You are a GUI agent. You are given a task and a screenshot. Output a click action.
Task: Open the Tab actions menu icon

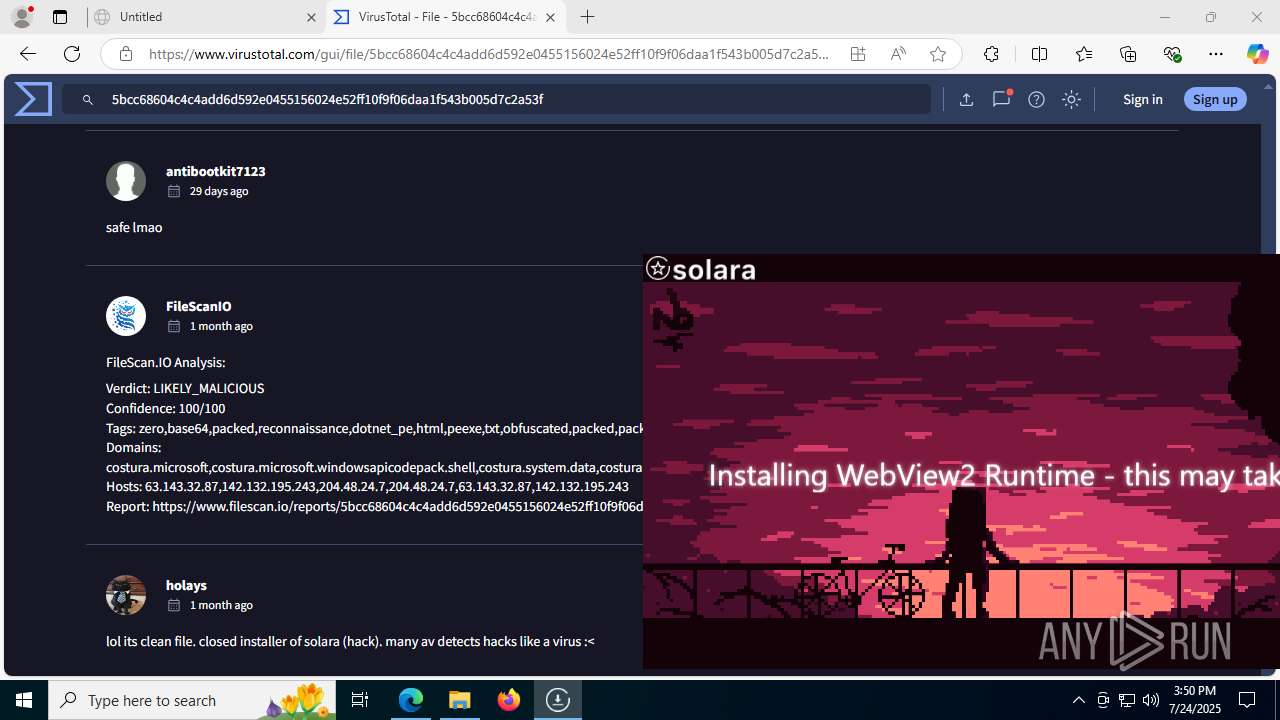pyautogui.click(x=59, y=17)
